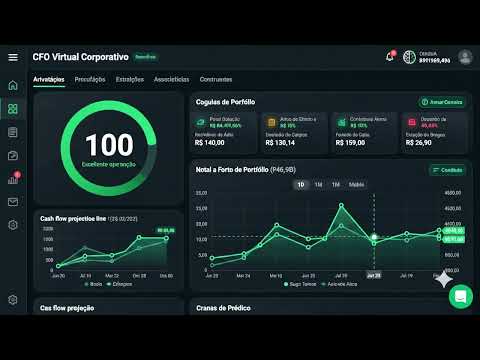Select the second time range option
Viewport: 480px width, 360px height.
[x=318, y=184]
